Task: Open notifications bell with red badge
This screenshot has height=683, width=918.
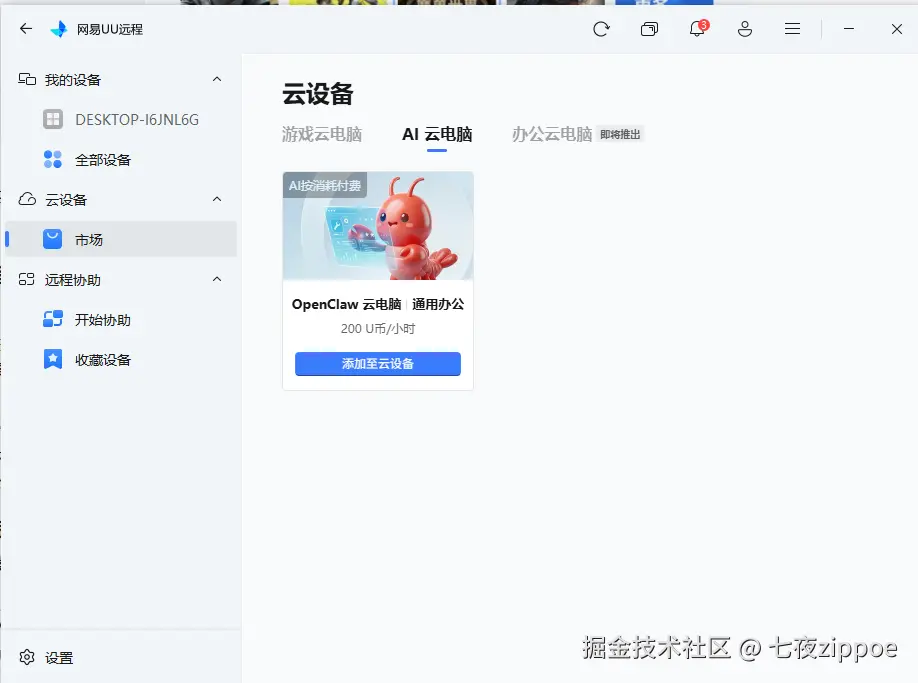Action: pos(697,28)
